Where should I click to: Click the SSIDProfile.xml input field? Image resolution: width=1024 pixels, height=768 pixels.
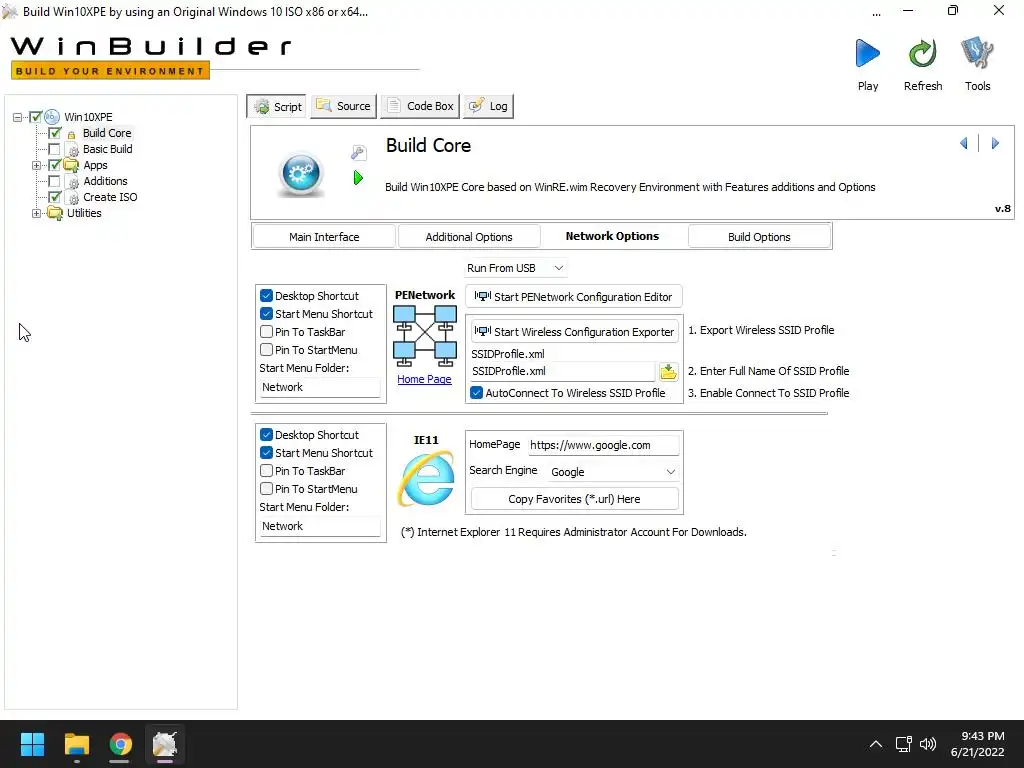pyautogui.click(x=562, y=372)
